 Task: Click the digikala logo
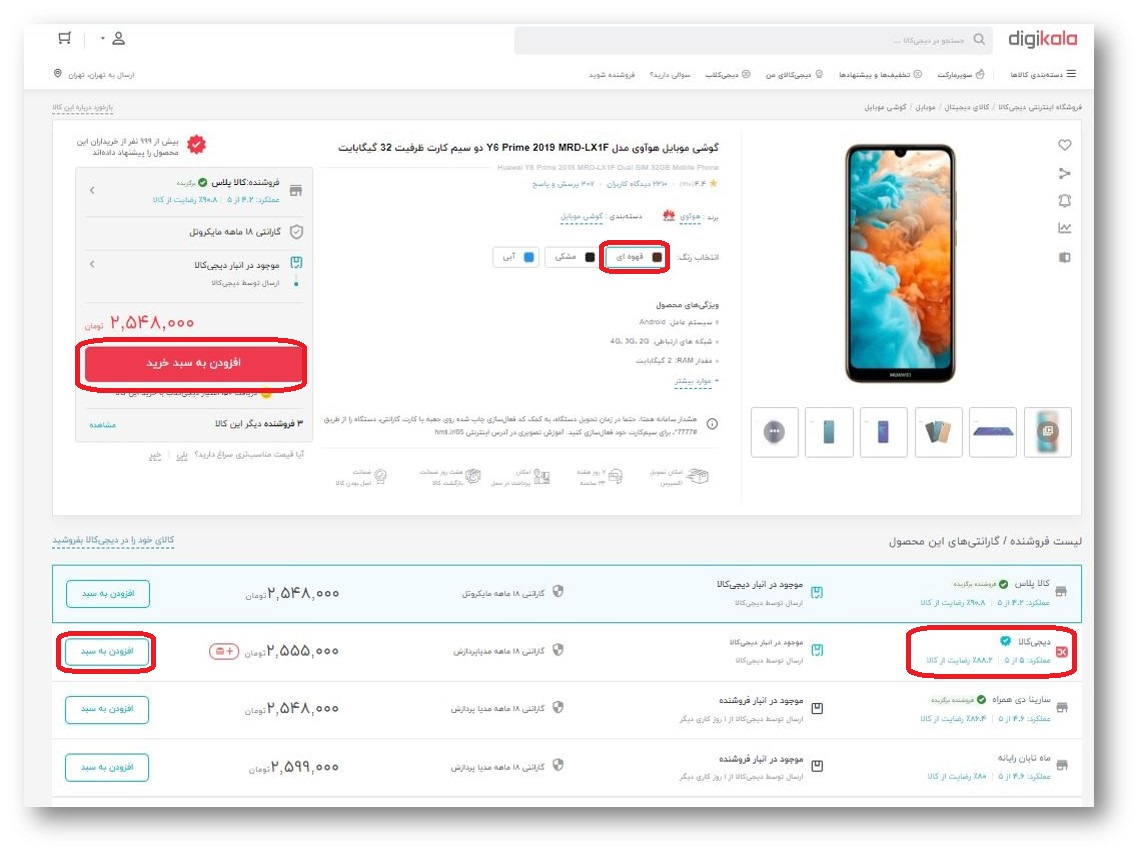[x=1042, y=39]
